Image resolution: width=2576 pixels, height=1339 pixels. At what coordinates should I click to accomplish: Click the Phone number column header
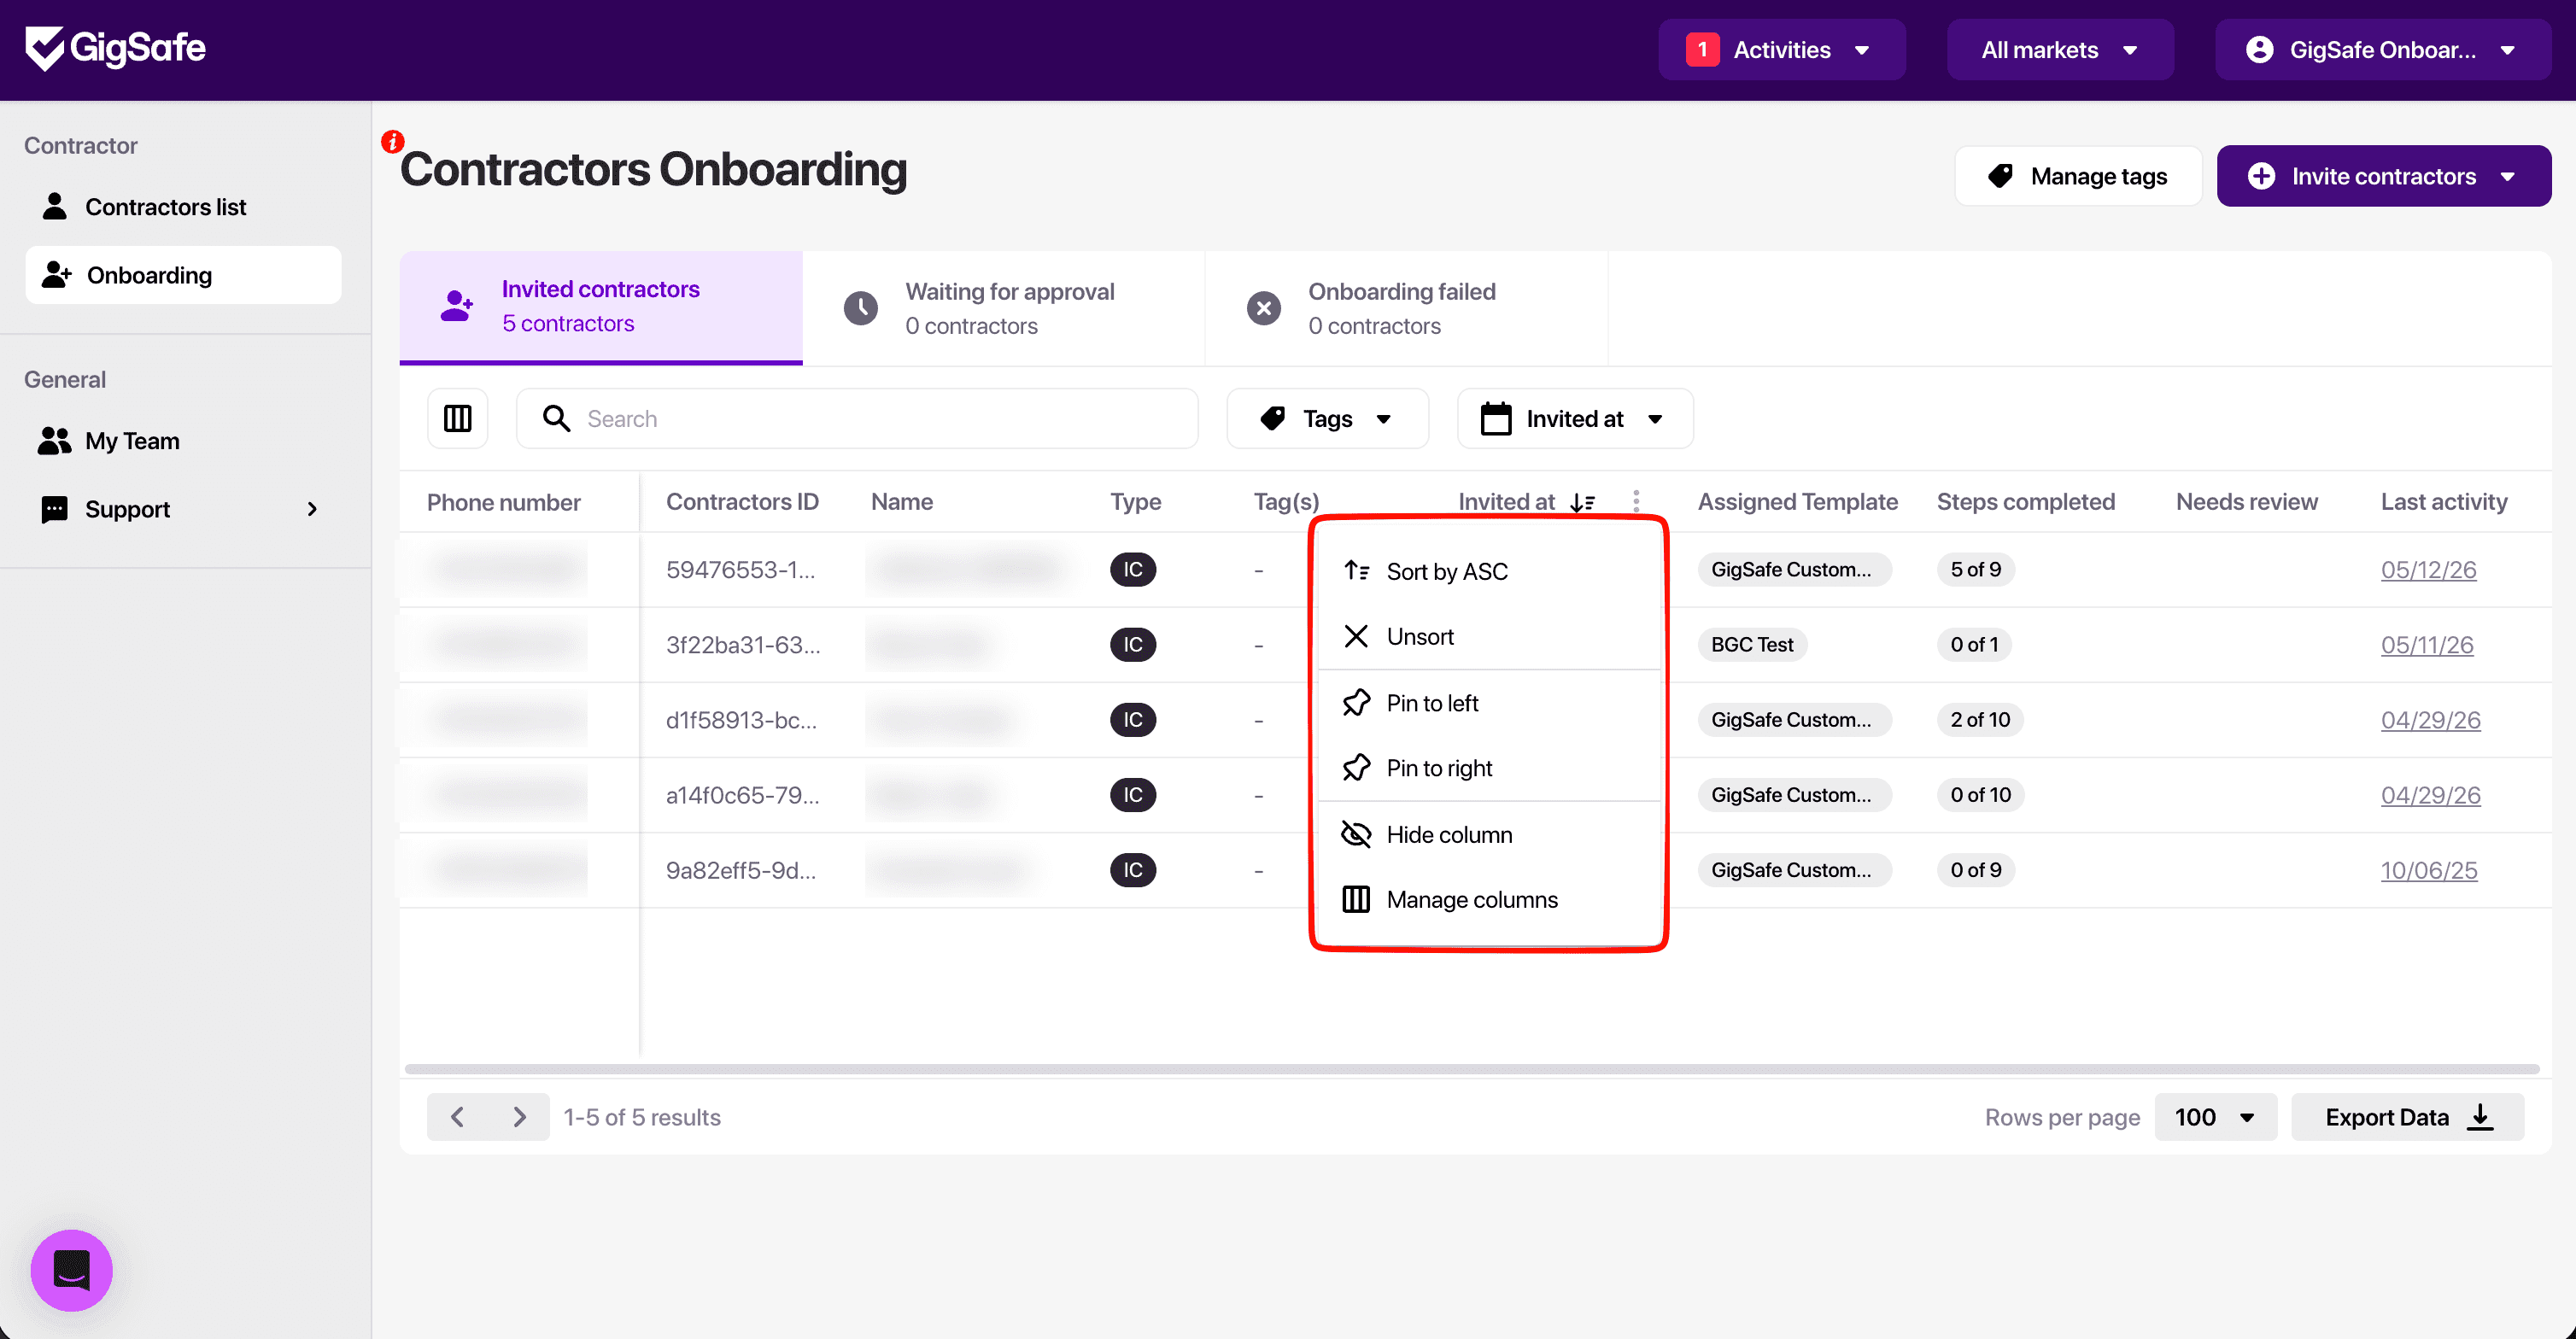(503, 502)
